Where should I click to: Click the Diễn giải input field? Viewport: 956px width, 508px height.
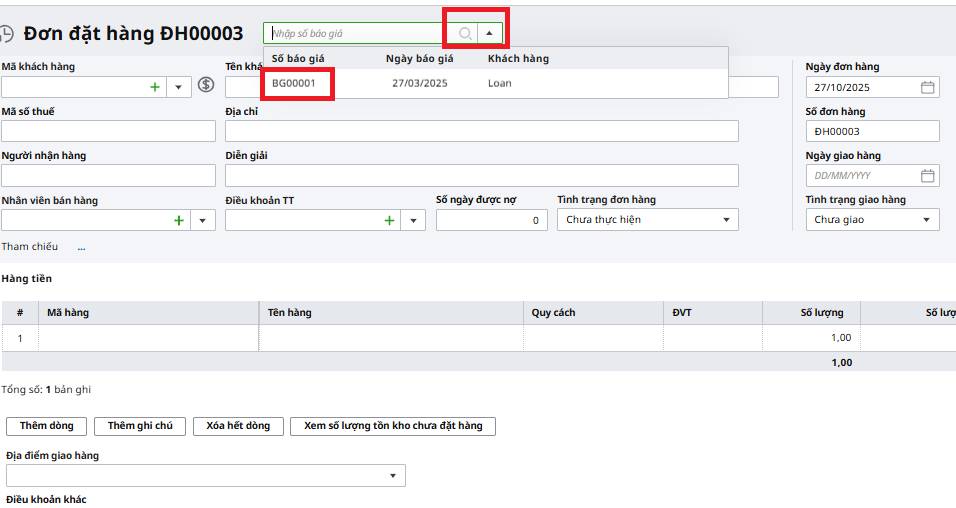[x=481, y=176]
